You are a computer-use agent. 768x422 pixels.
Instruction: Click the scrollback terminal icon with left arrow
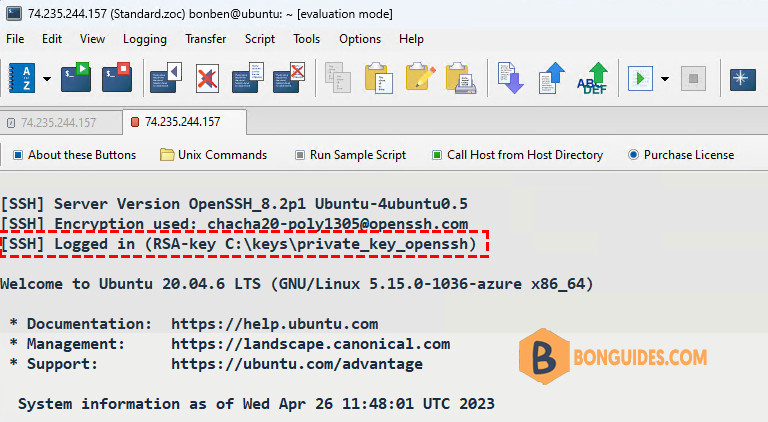pyautogui.click(x=166, y=77)
